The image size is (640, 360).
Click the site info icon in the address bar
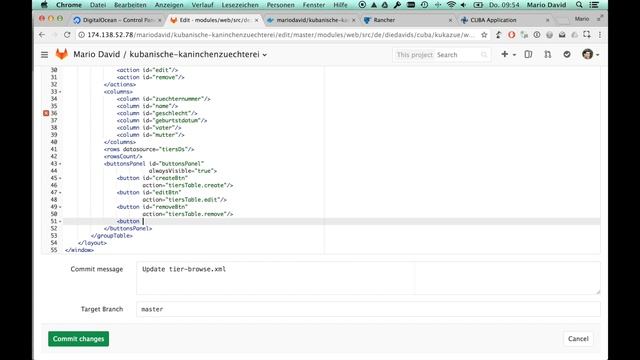tap(82, 35)
